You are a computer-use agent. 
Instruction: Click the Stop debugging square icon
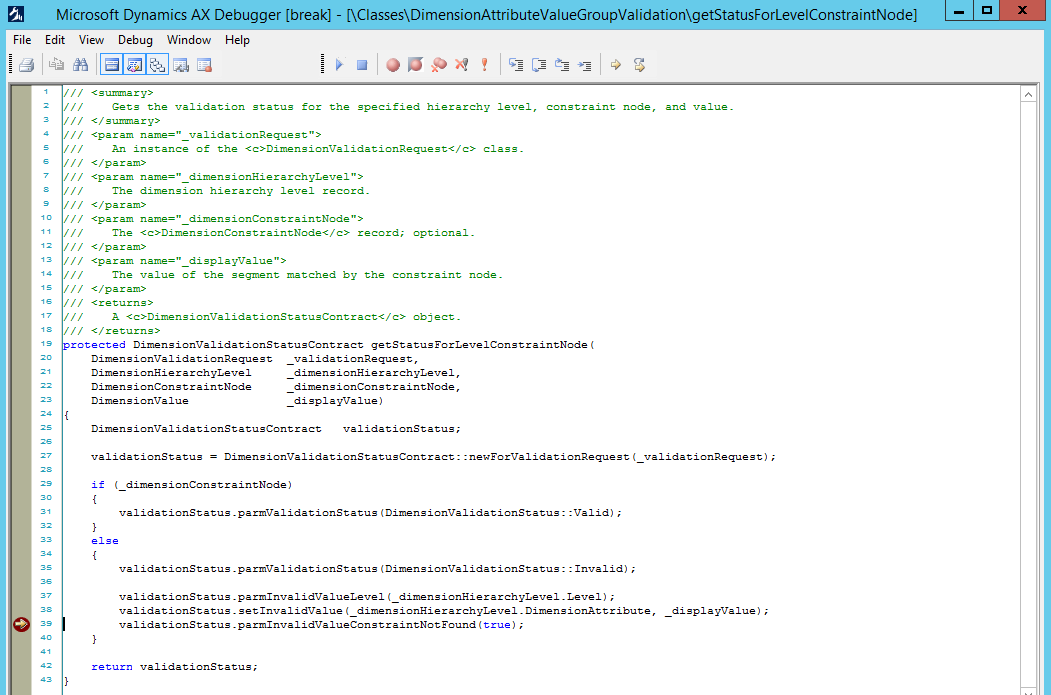coord(362,65)
